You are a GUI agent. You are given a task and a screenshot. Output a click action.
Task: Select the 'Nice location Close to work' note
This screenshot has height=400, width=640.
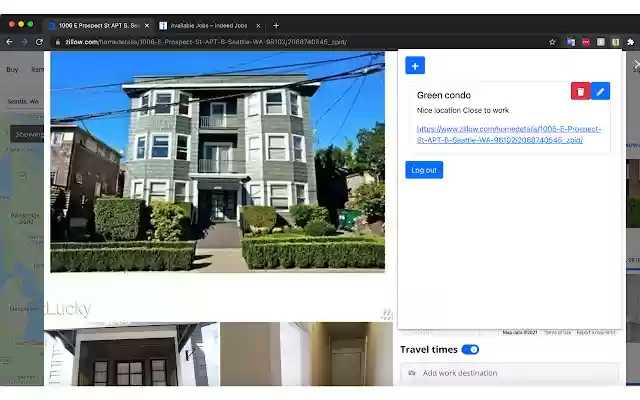tap(462, 110)
